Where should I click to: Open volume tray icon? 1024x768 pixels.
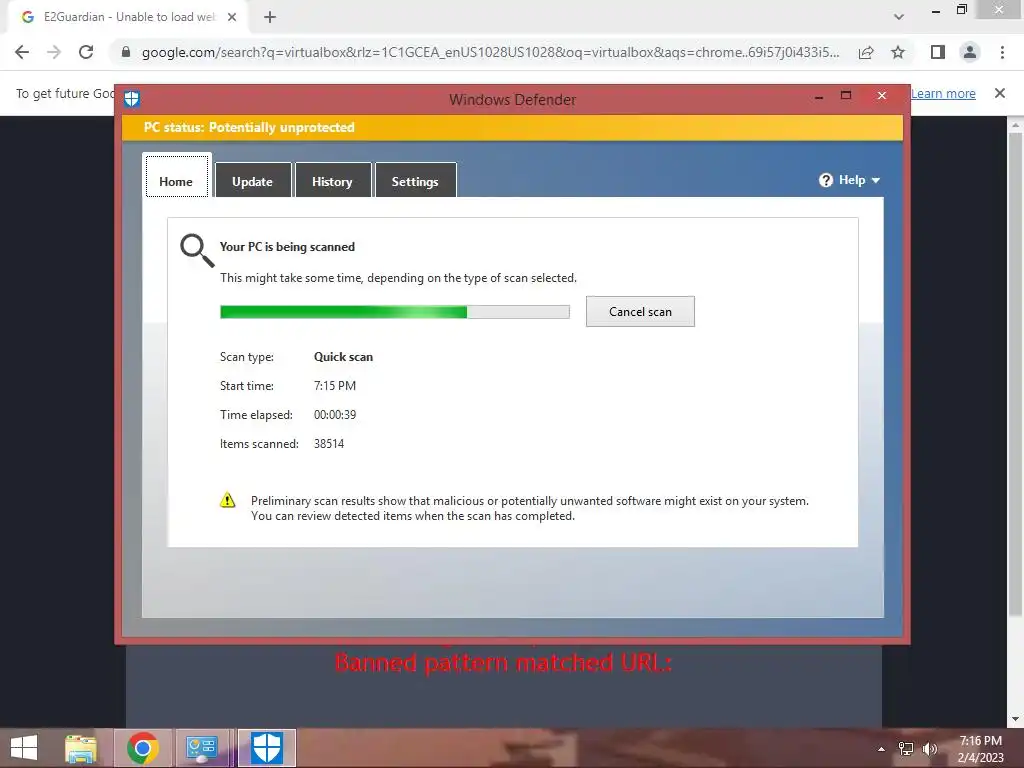929,749
